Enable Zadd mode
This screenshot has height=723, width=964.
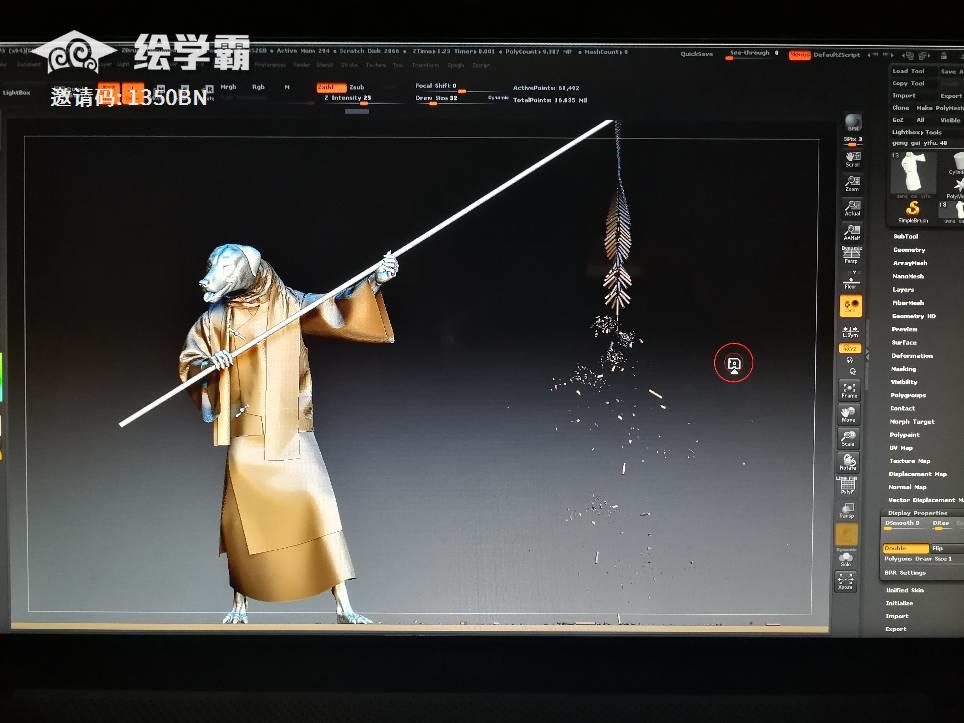pos(331,87)
